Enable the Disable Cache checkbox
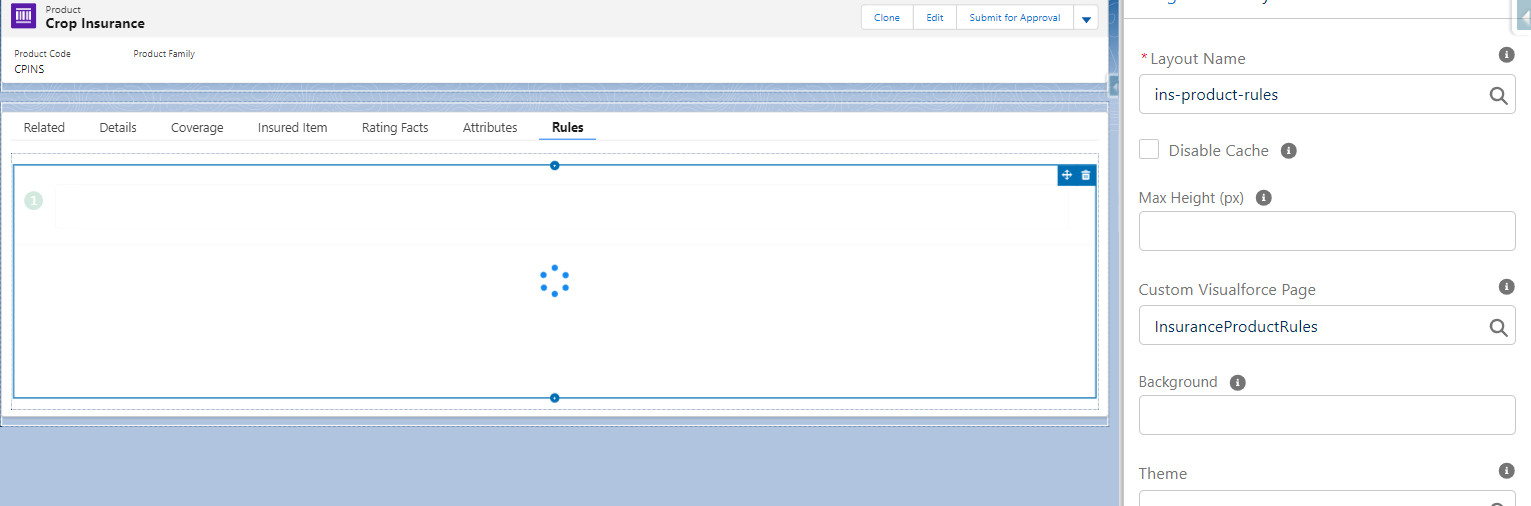Image resolution: width=1531 pixels, height=506 pixels. tap(1149, 150)
